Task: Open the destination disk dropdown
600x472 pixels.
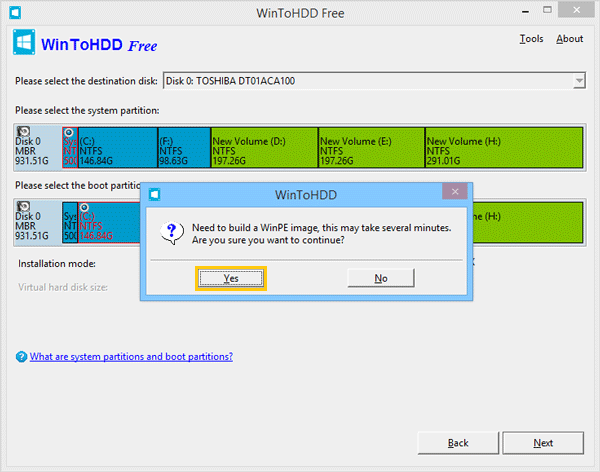Action: point(579,81)
